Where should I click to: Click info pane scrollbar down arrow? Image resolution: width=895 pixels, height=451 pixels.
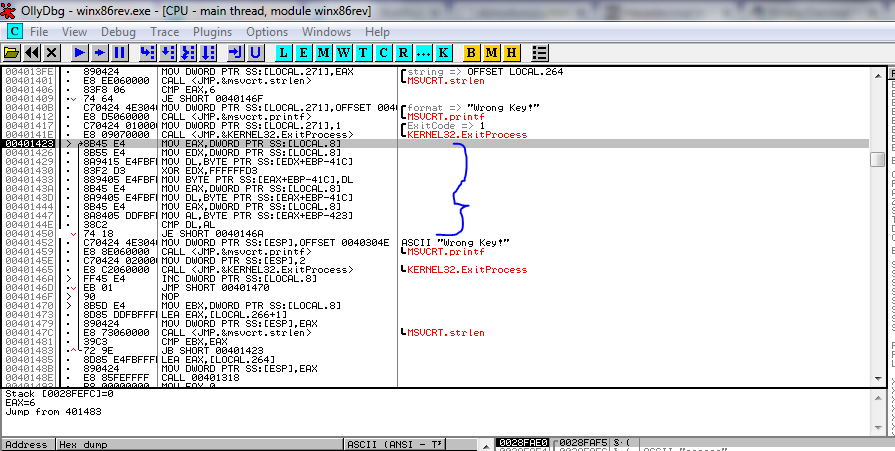[x=877, y=428]
